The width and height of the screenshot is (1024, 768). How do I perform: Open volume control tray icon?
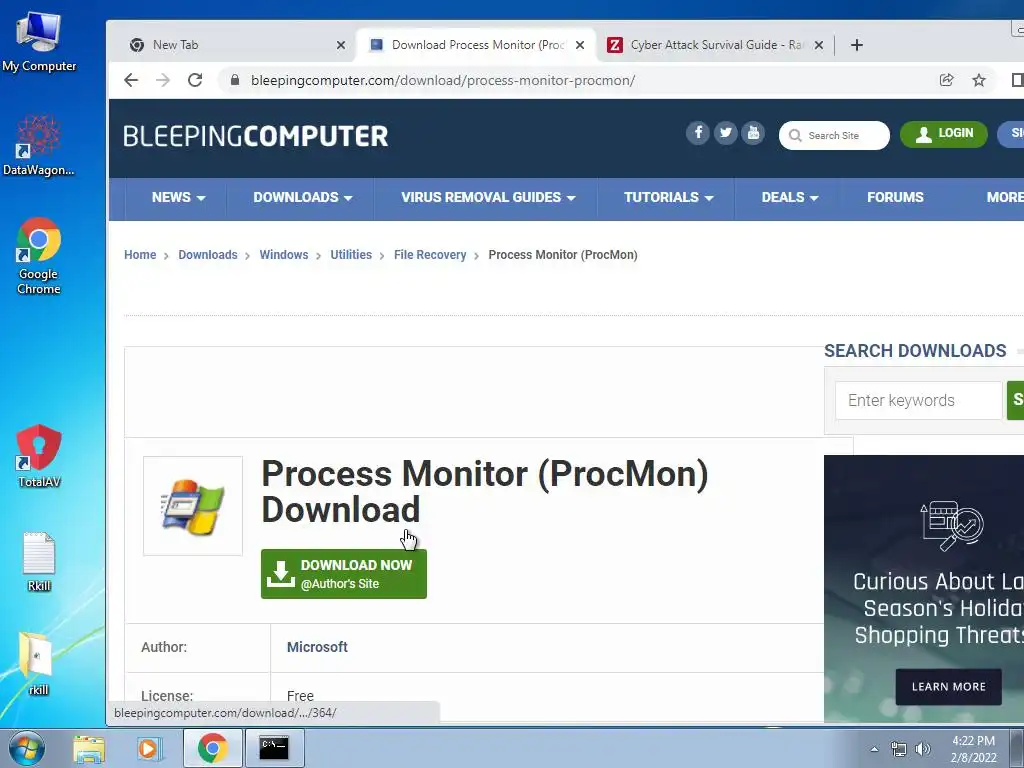[x=922, y=749]
